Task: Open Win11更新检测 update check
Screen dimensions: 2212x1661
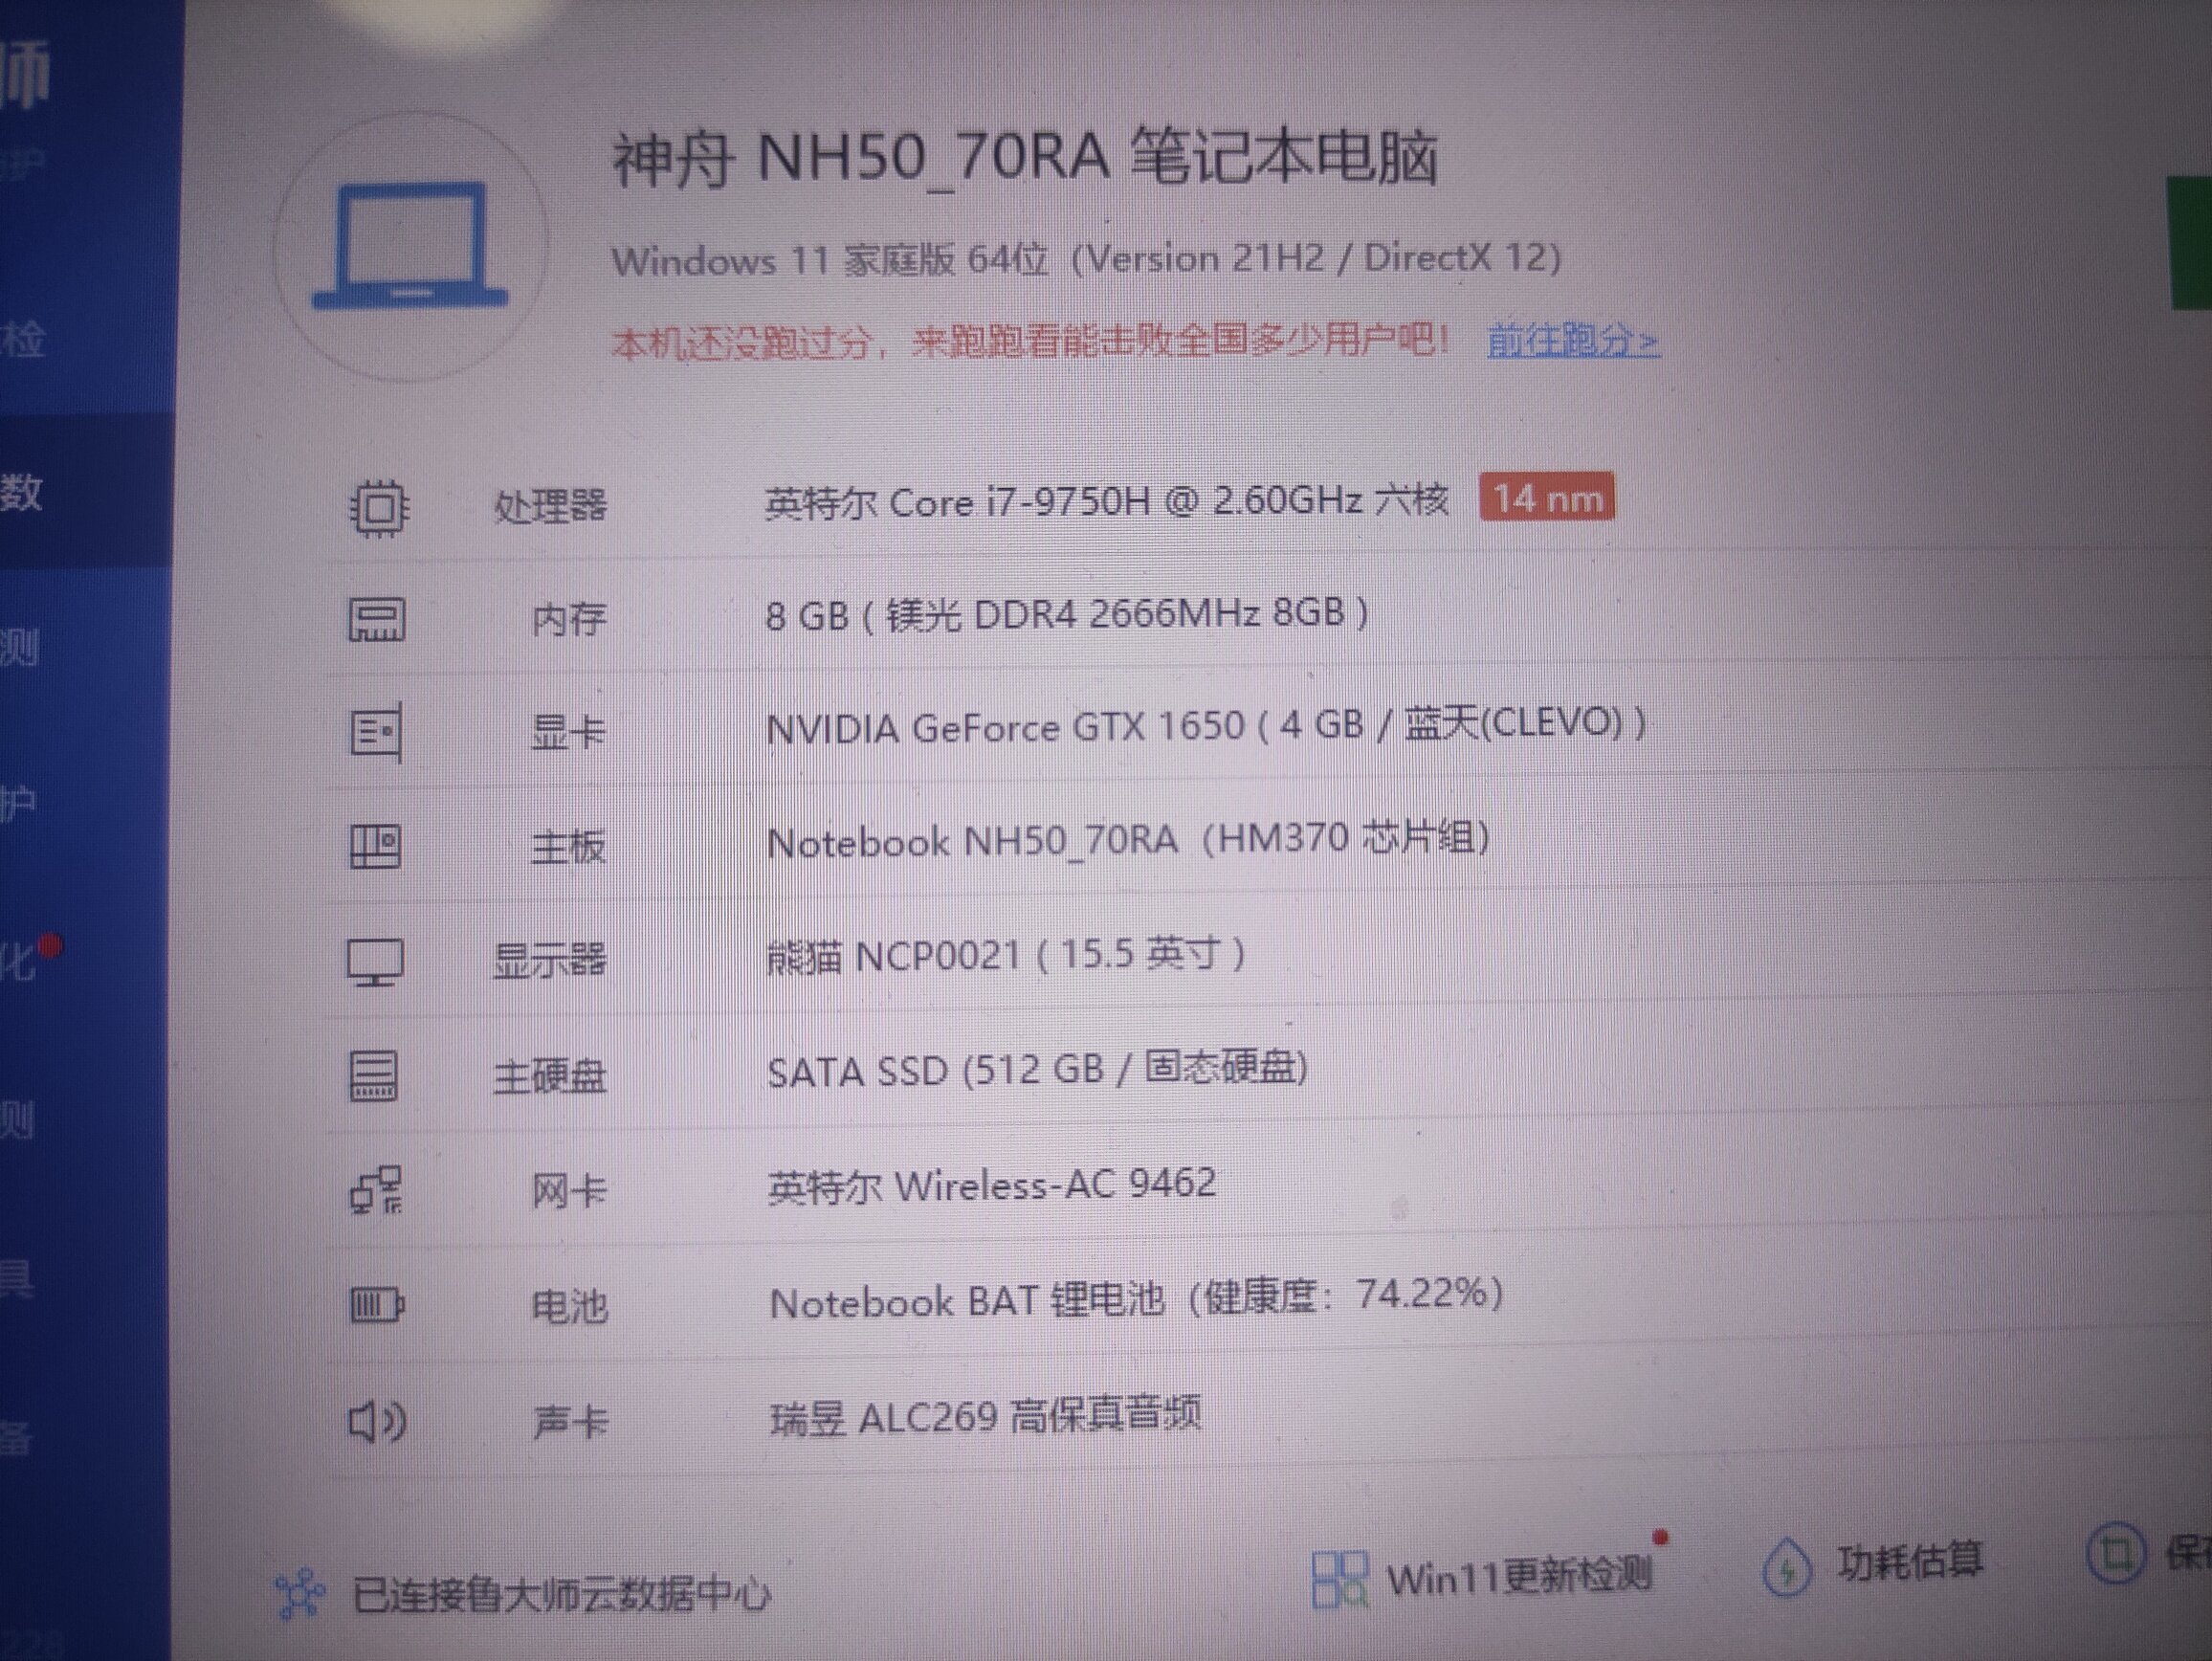Action: [1519, 1577]
